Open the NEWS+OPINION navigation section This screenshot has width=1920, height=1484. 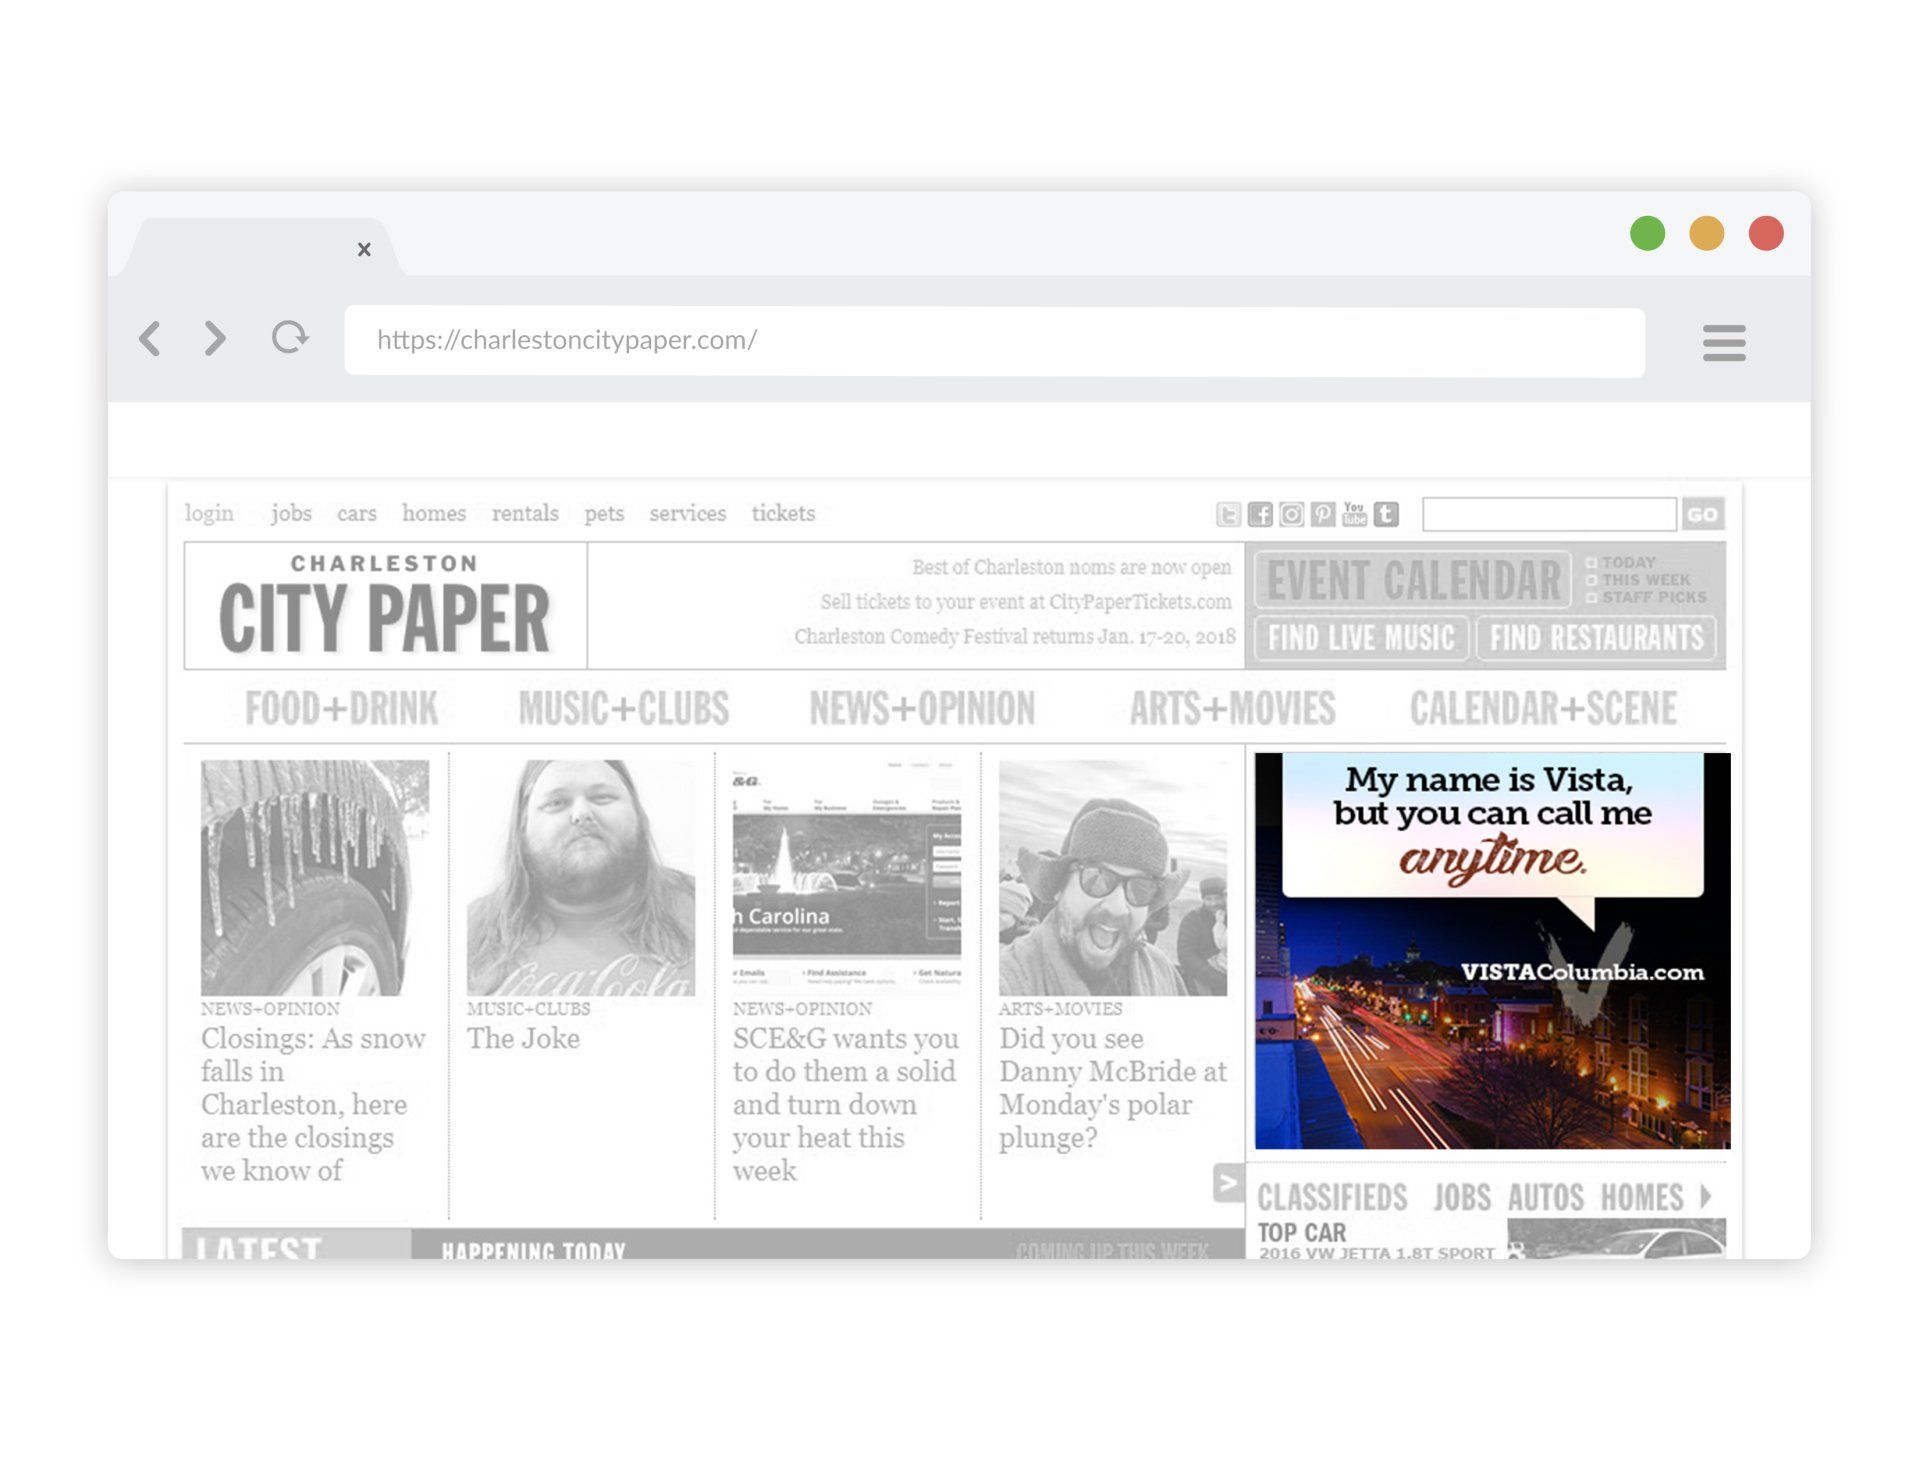[922, 709]
